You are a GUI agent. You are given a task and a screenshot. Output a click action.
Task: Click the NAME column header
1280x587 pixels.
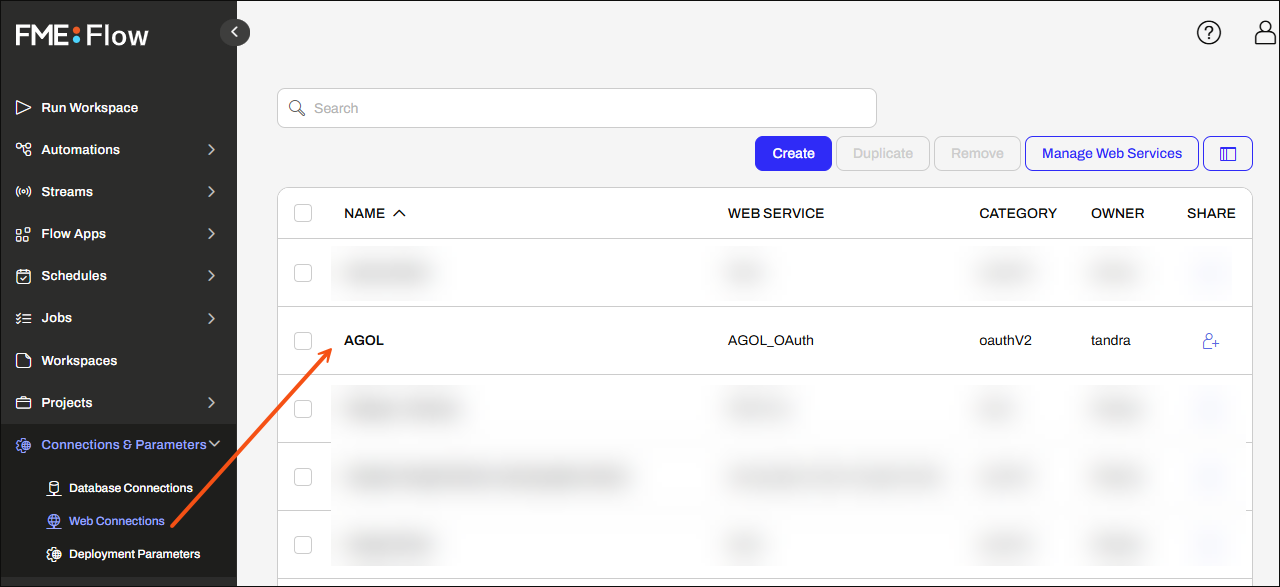pyautogui.click(x=364, y=213)
